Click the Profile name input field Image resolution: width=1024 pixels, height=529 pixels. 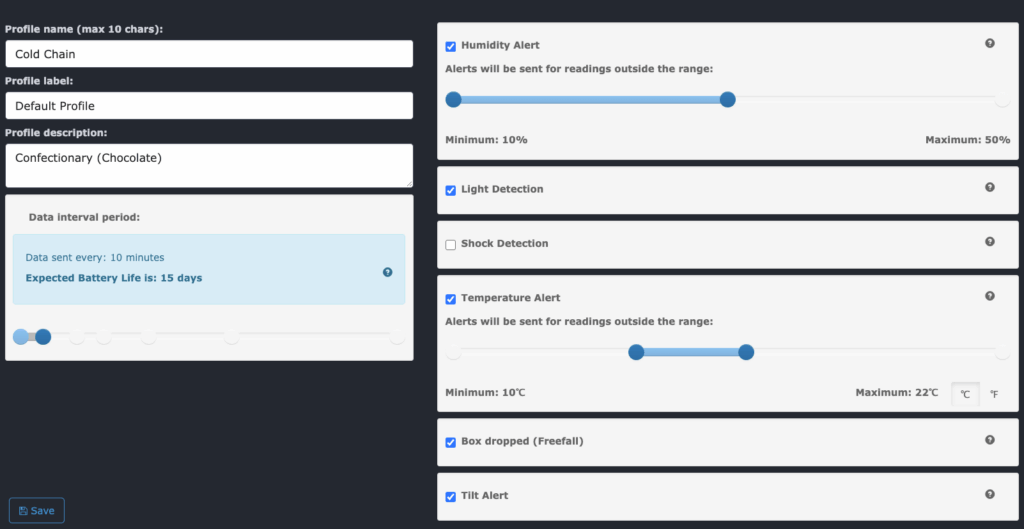coord(209,54)
